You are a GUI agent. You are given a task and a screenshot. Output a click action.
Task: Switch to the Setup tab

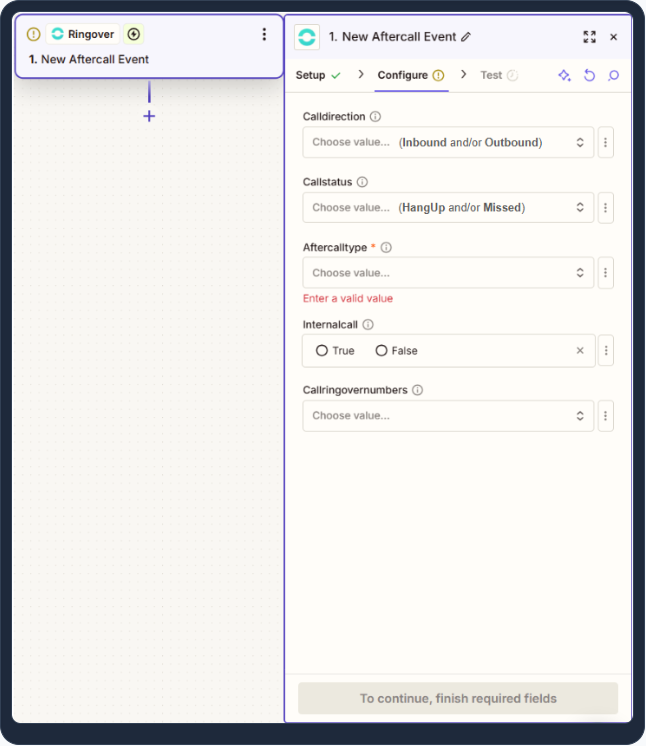tap(311, 75)
